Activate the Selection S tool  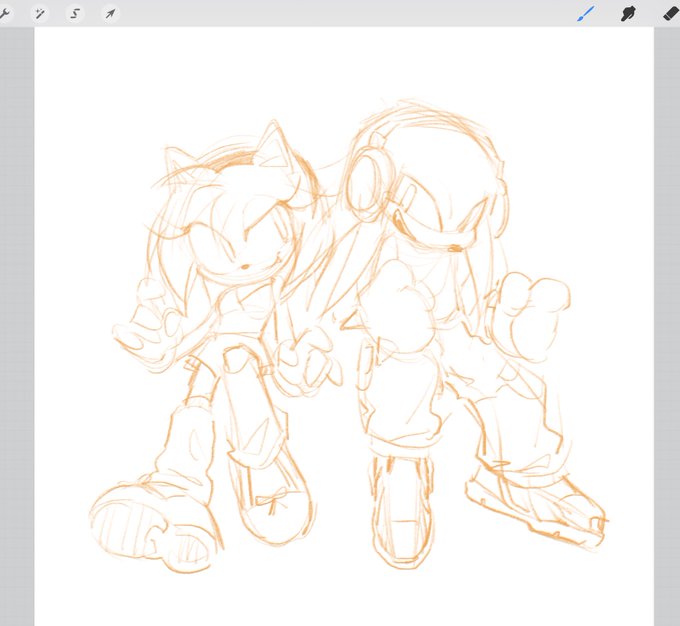[x=75, y=14]
